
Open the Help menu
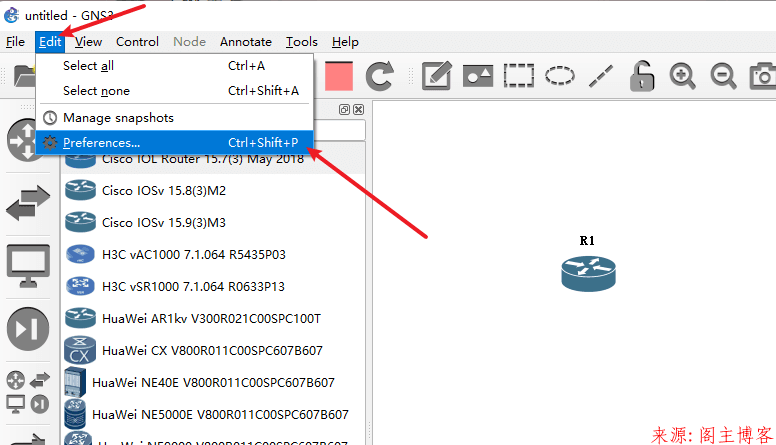point(345,42)
